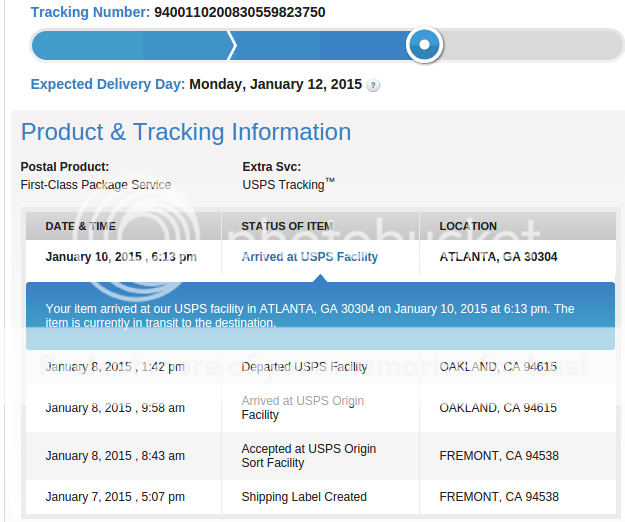Click the 'STATUS OF ITEM' column header

[x=287, y=226]
